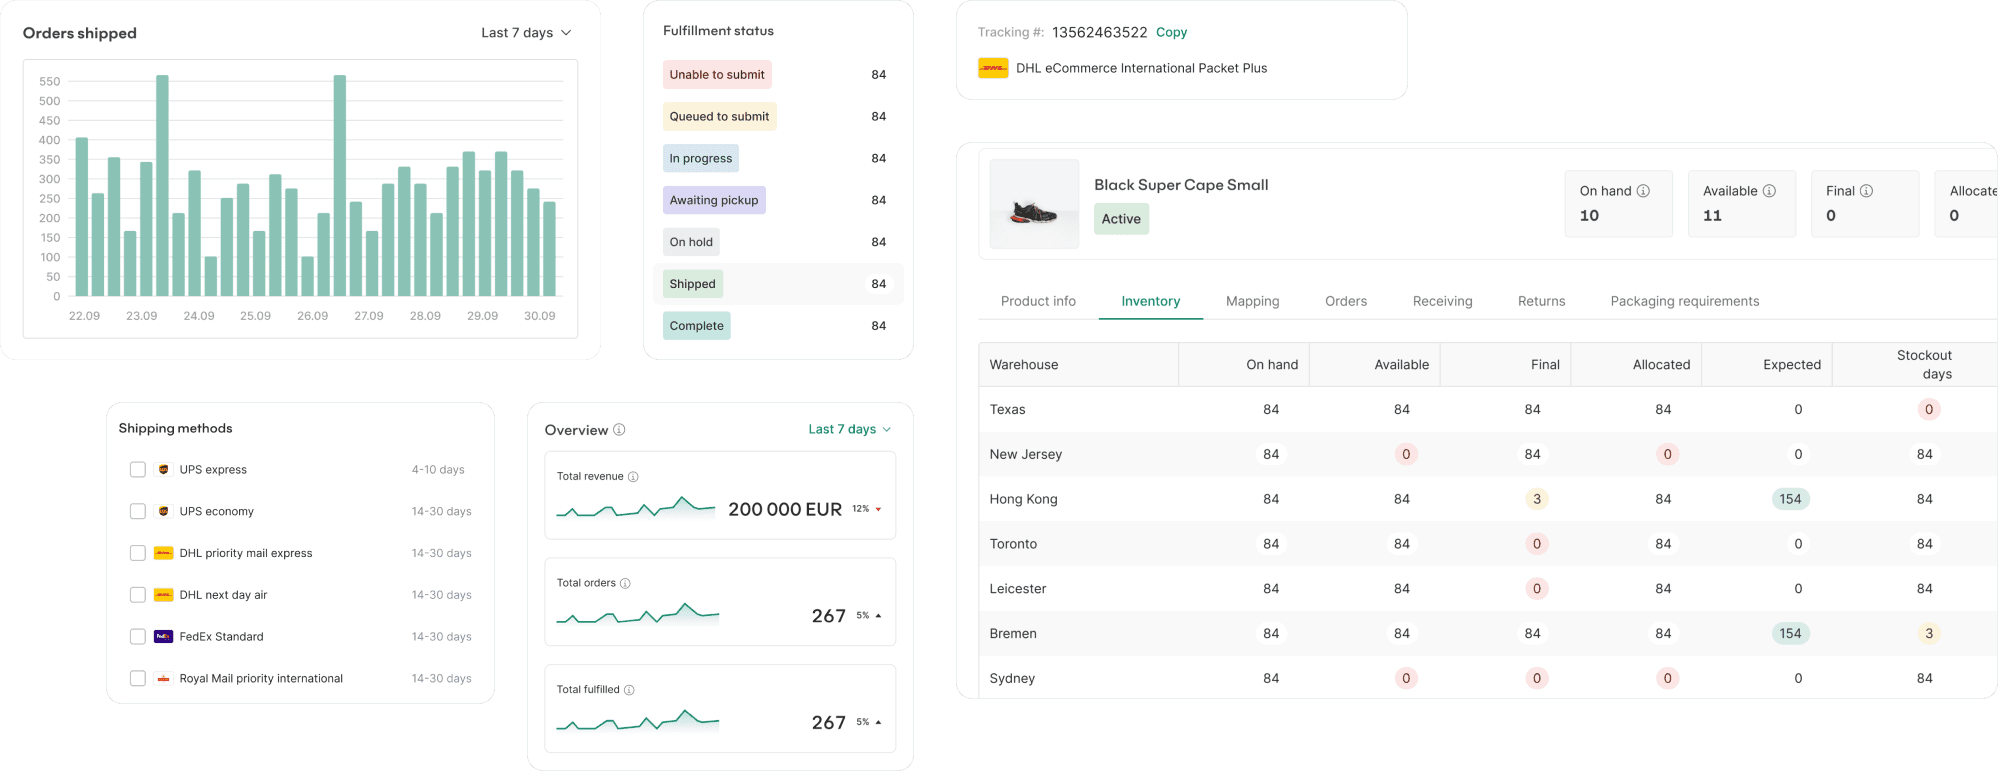Click the On hand info icon
1998x771 pixels.
[x=1643, y=191]
